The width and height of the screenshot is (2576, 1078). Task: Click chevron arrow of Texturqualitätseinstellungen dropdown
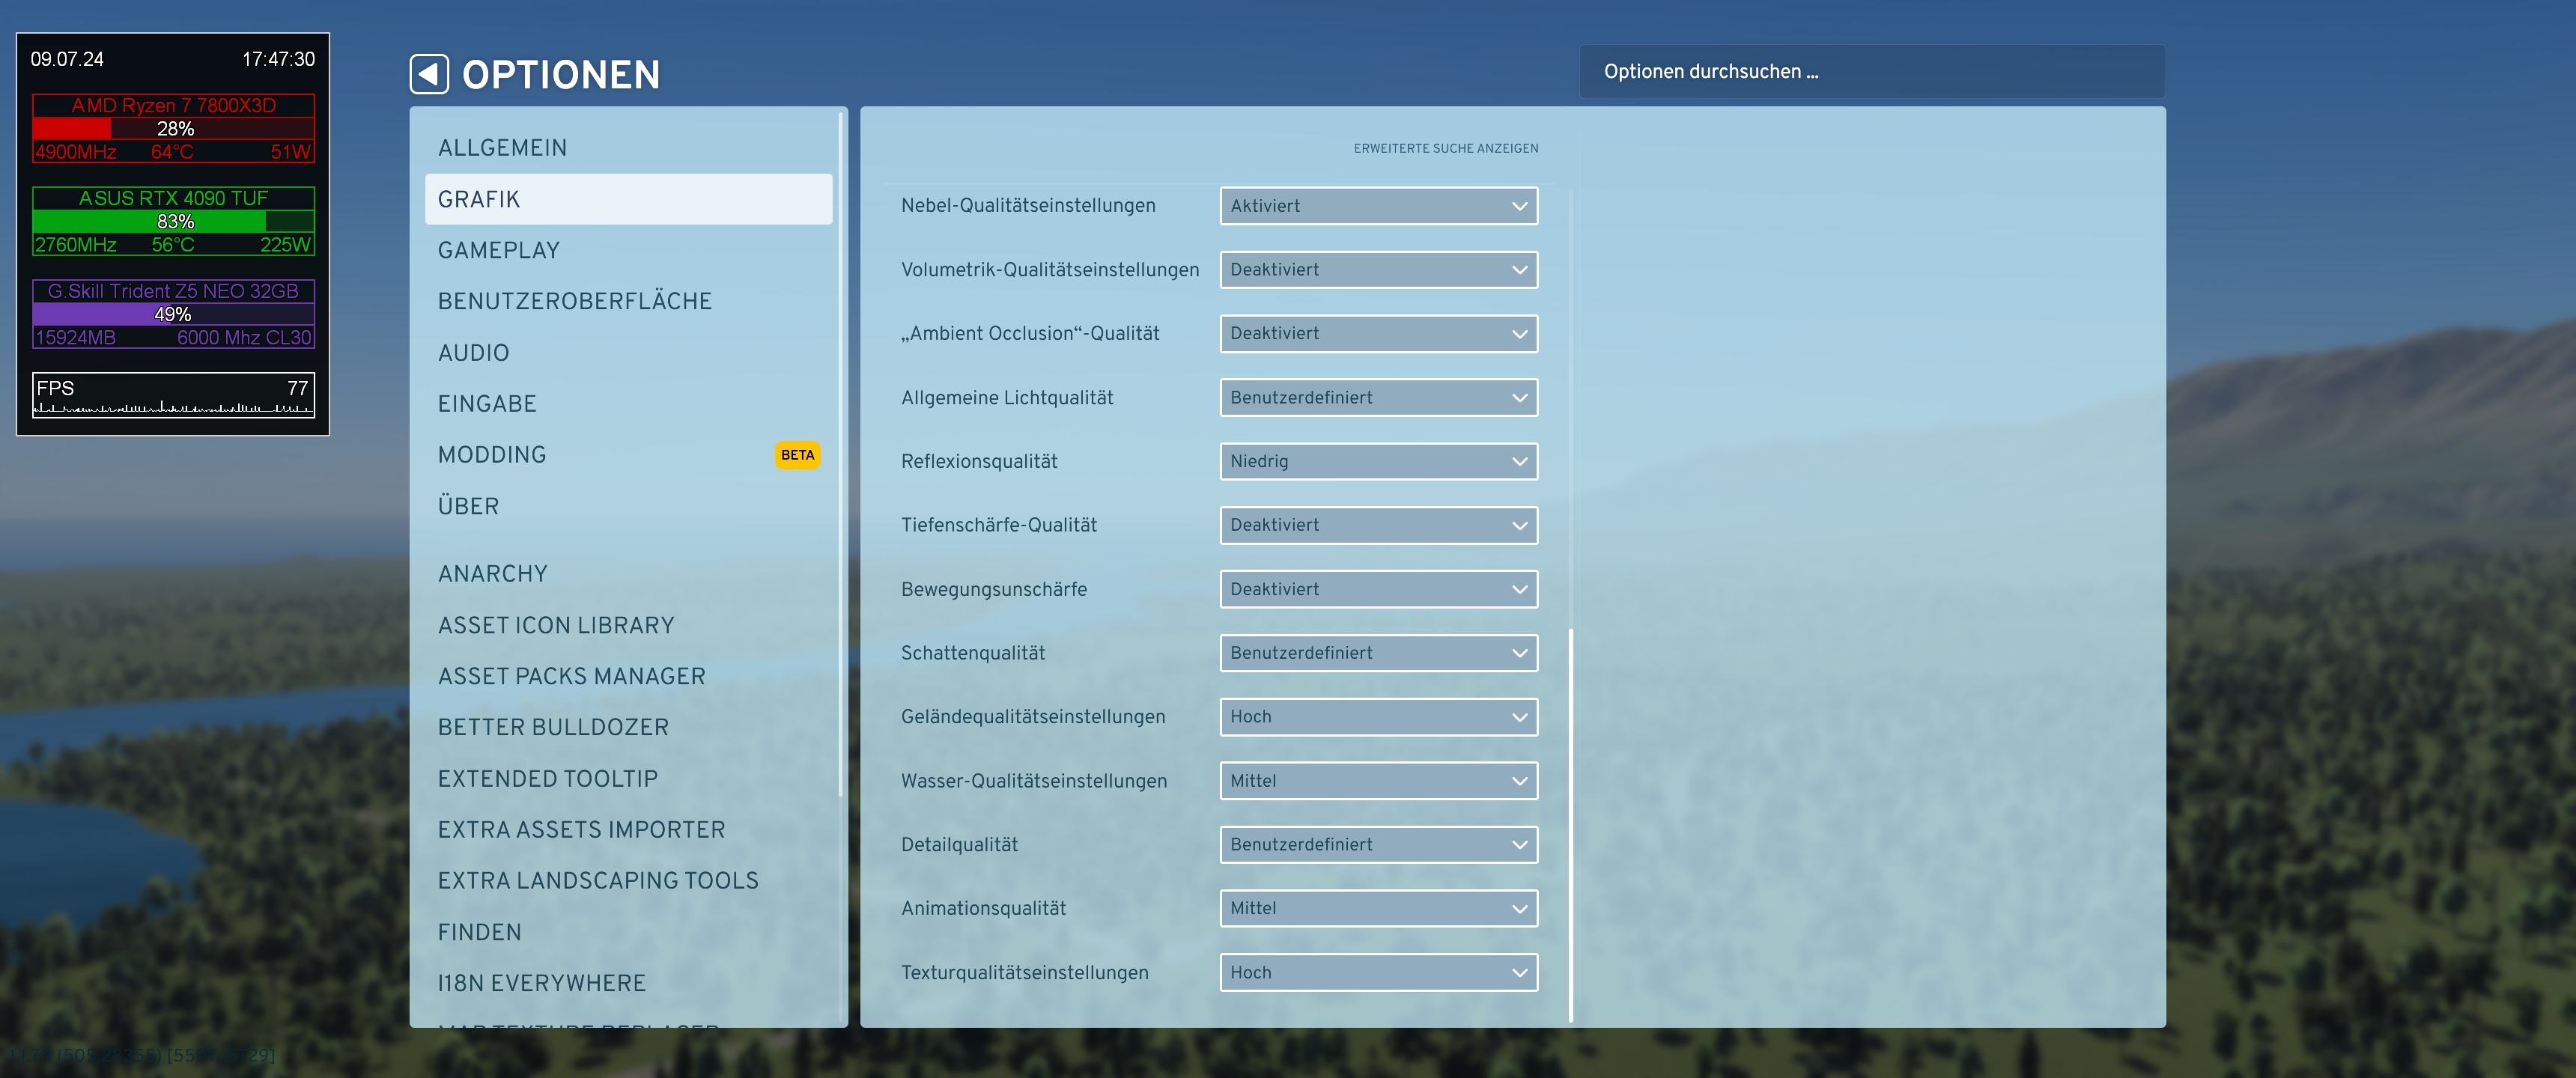point(1519,973)
